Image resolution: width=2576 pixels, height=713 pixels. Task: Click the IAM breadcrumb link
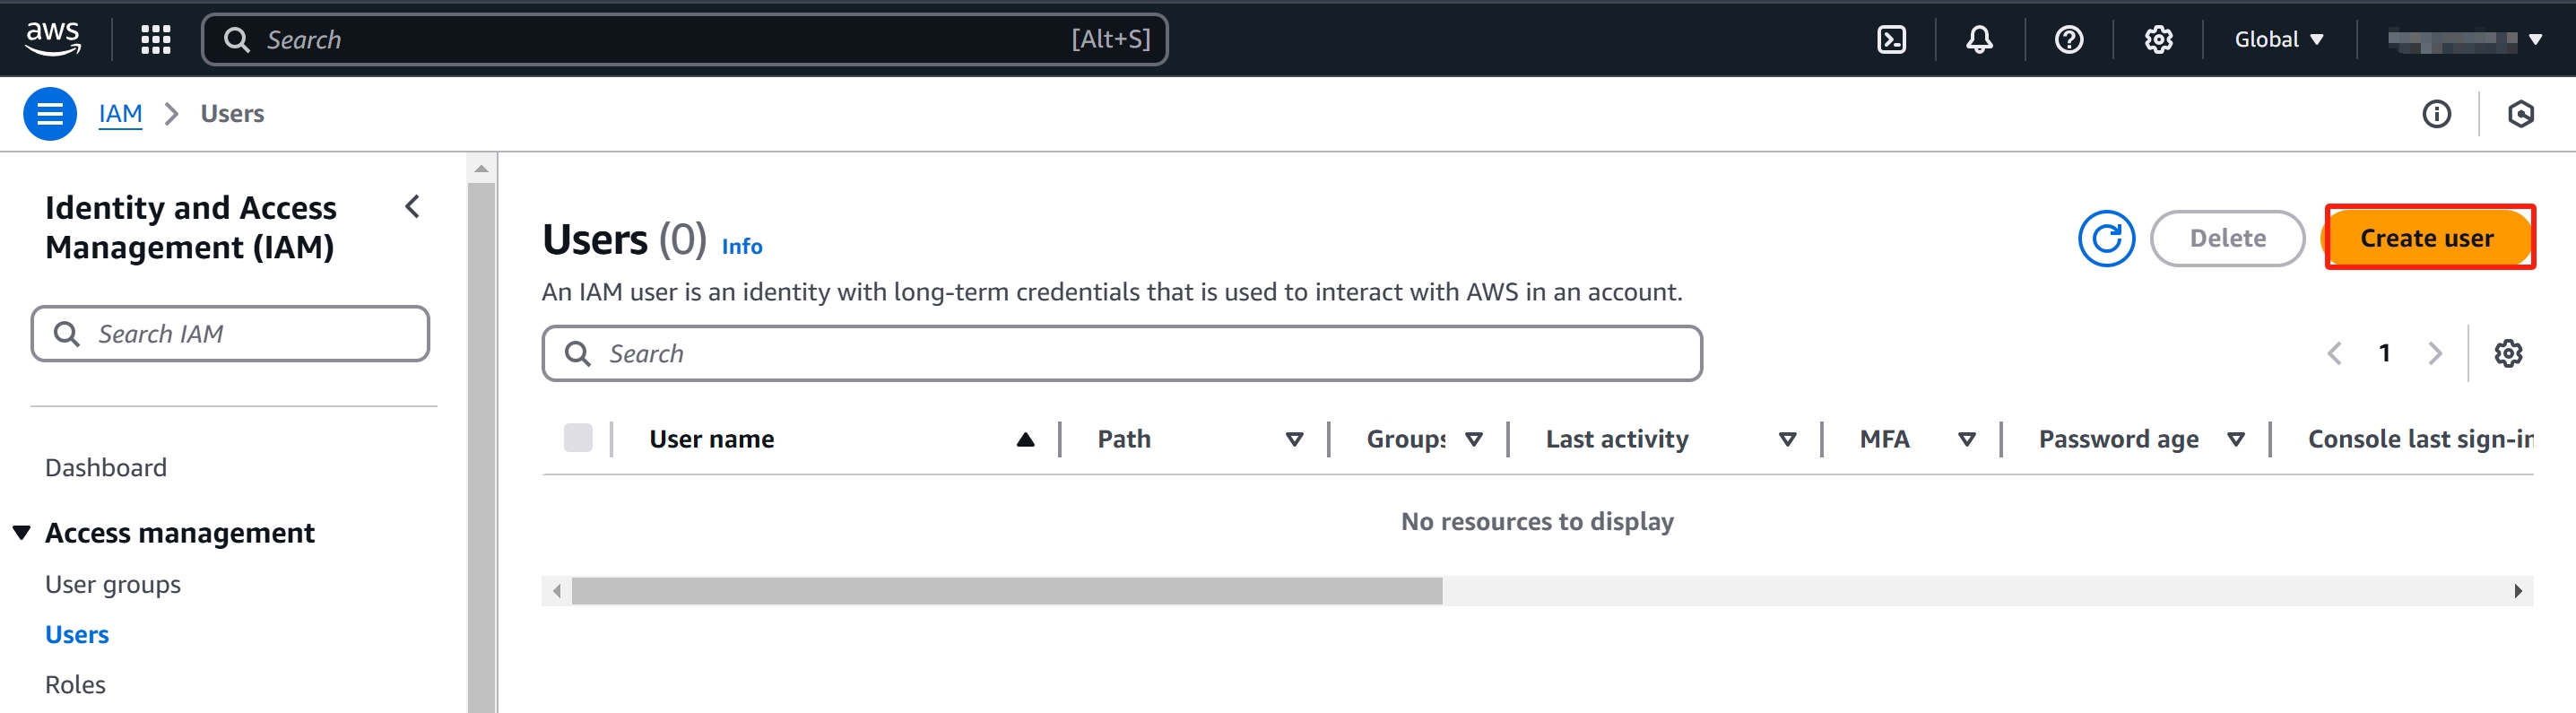pos(120,114)
